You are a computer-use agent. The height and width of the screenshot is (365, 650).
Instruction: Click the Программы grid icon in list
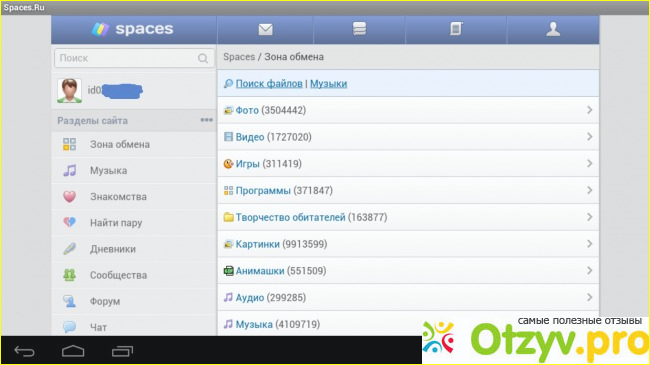pos(228,190)
